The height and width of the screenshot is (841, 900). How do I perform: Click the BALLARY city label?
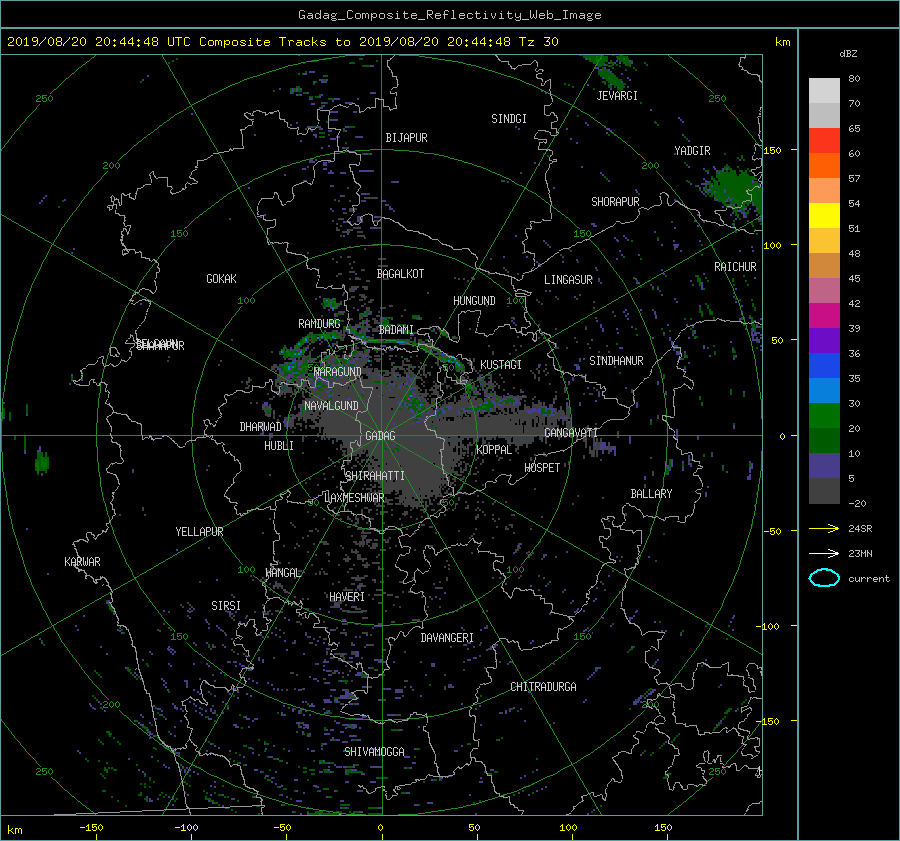click(651, 494)
